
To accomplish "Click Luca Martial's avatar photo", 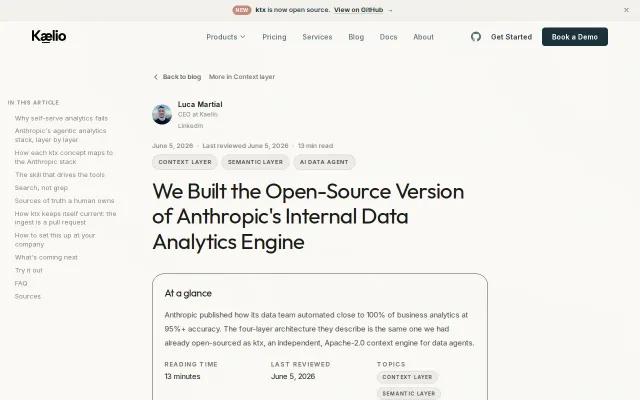I will coord(162,114).
